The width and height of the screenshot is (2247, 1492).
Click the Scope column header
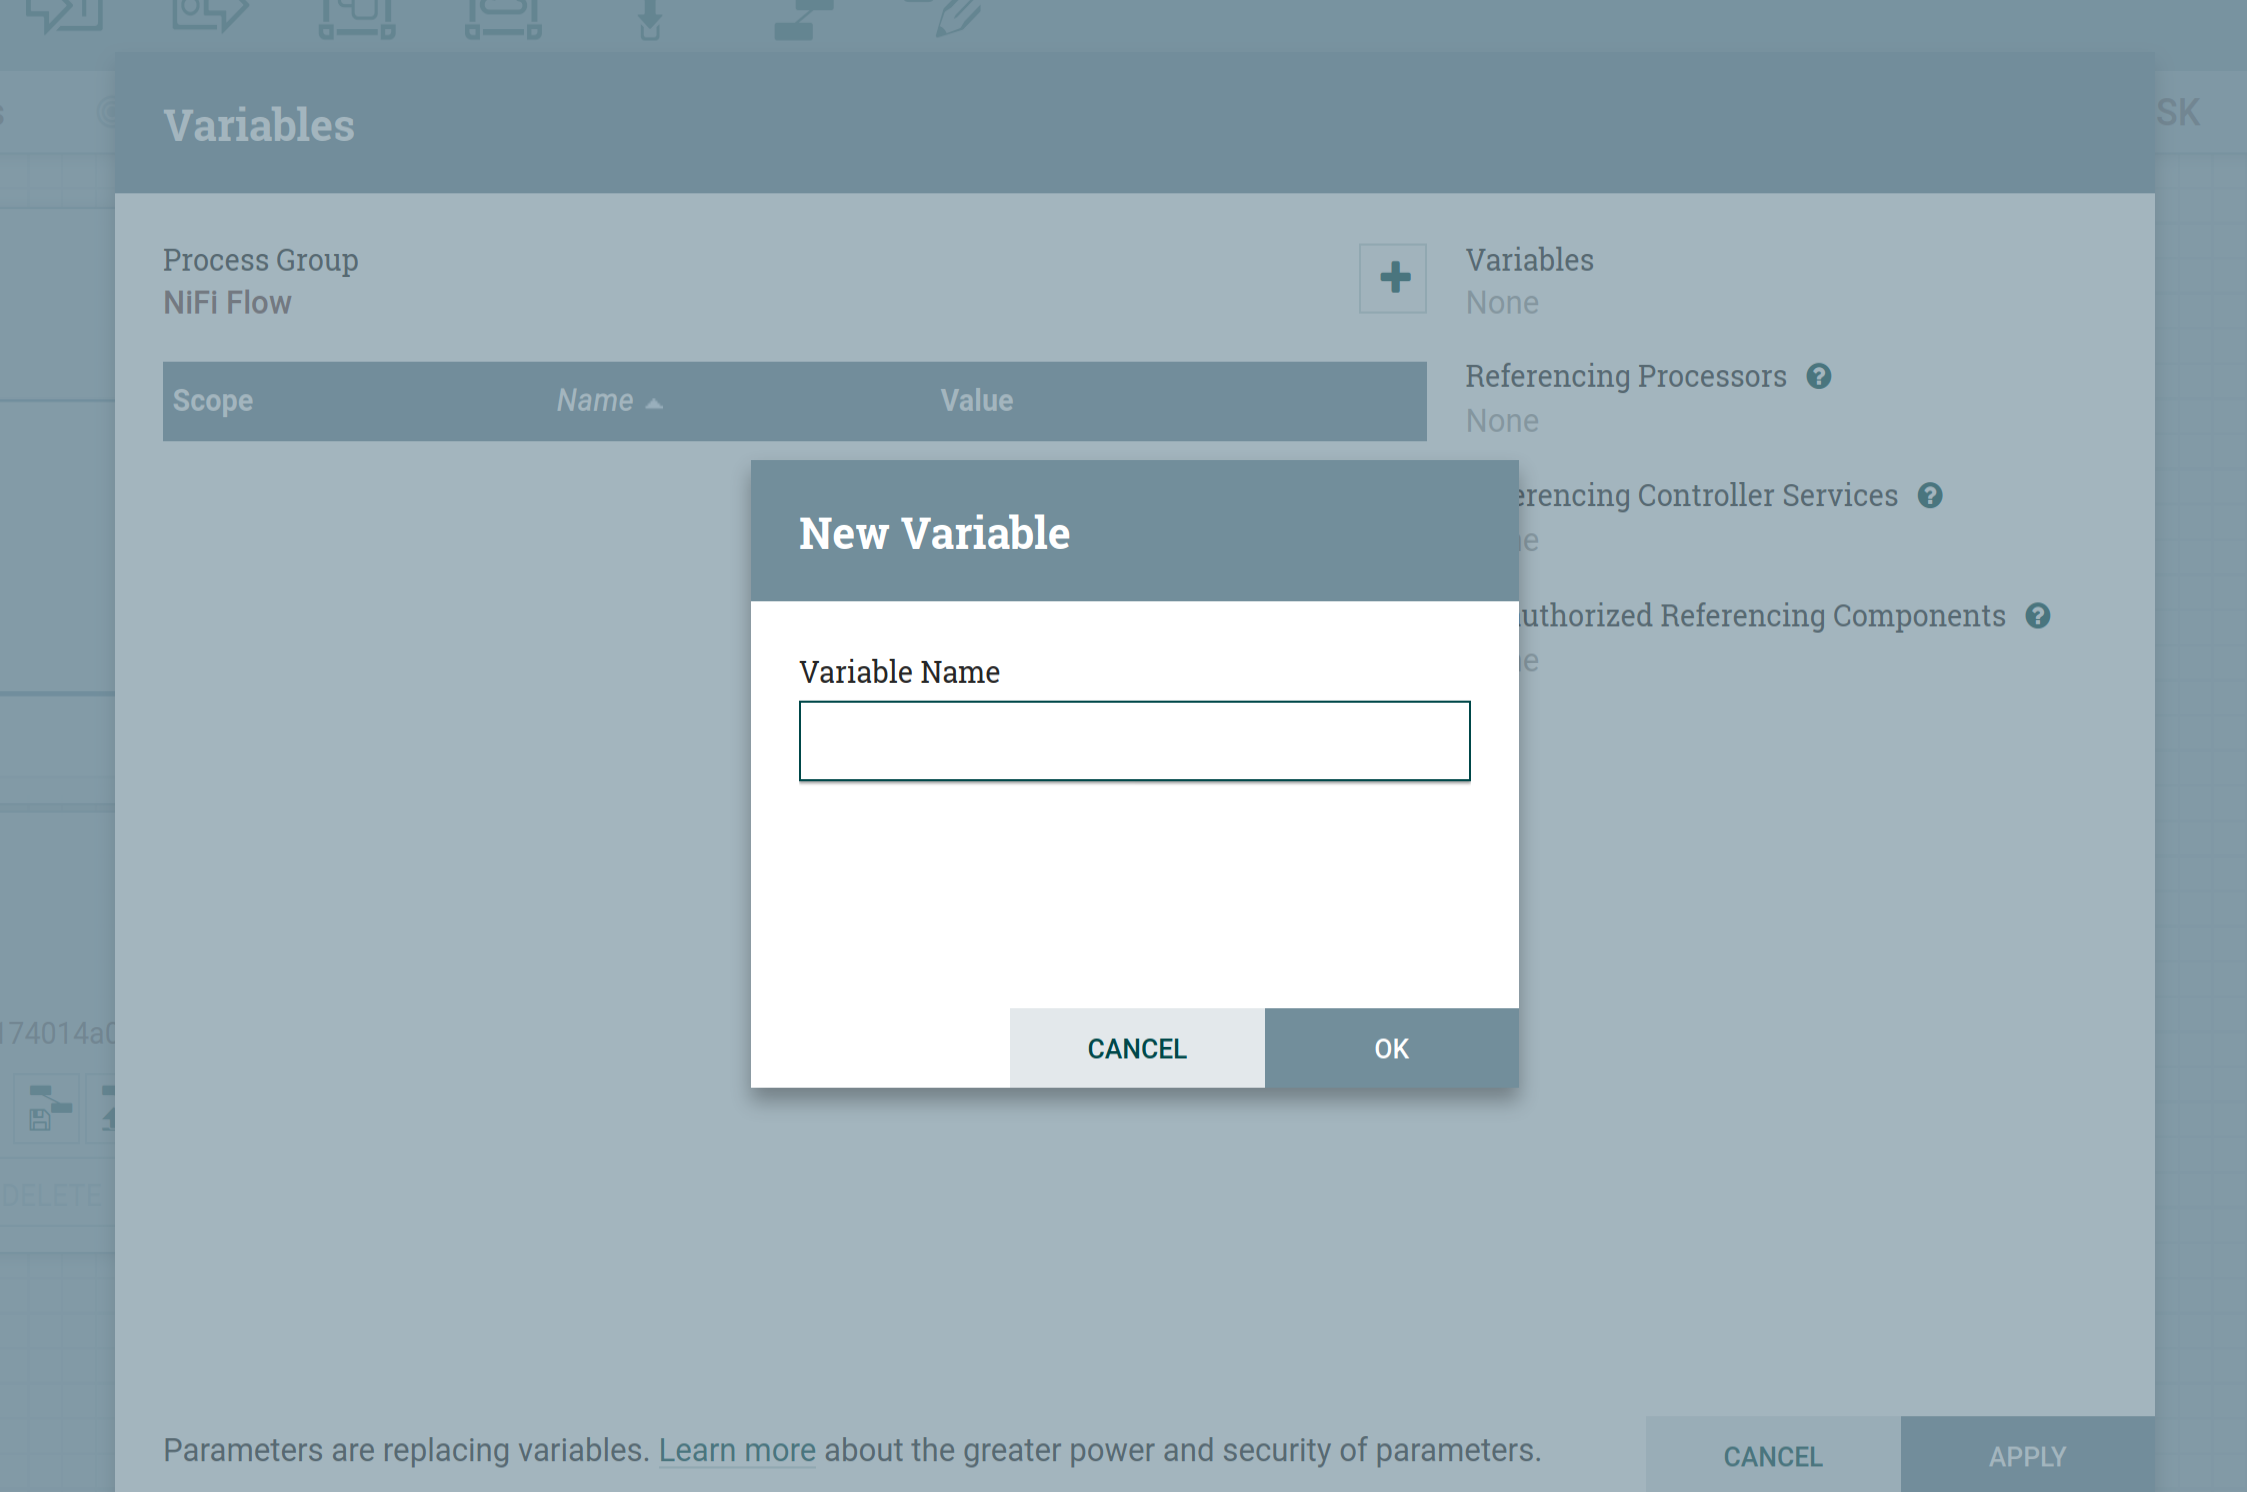click(x=213, y=401)
